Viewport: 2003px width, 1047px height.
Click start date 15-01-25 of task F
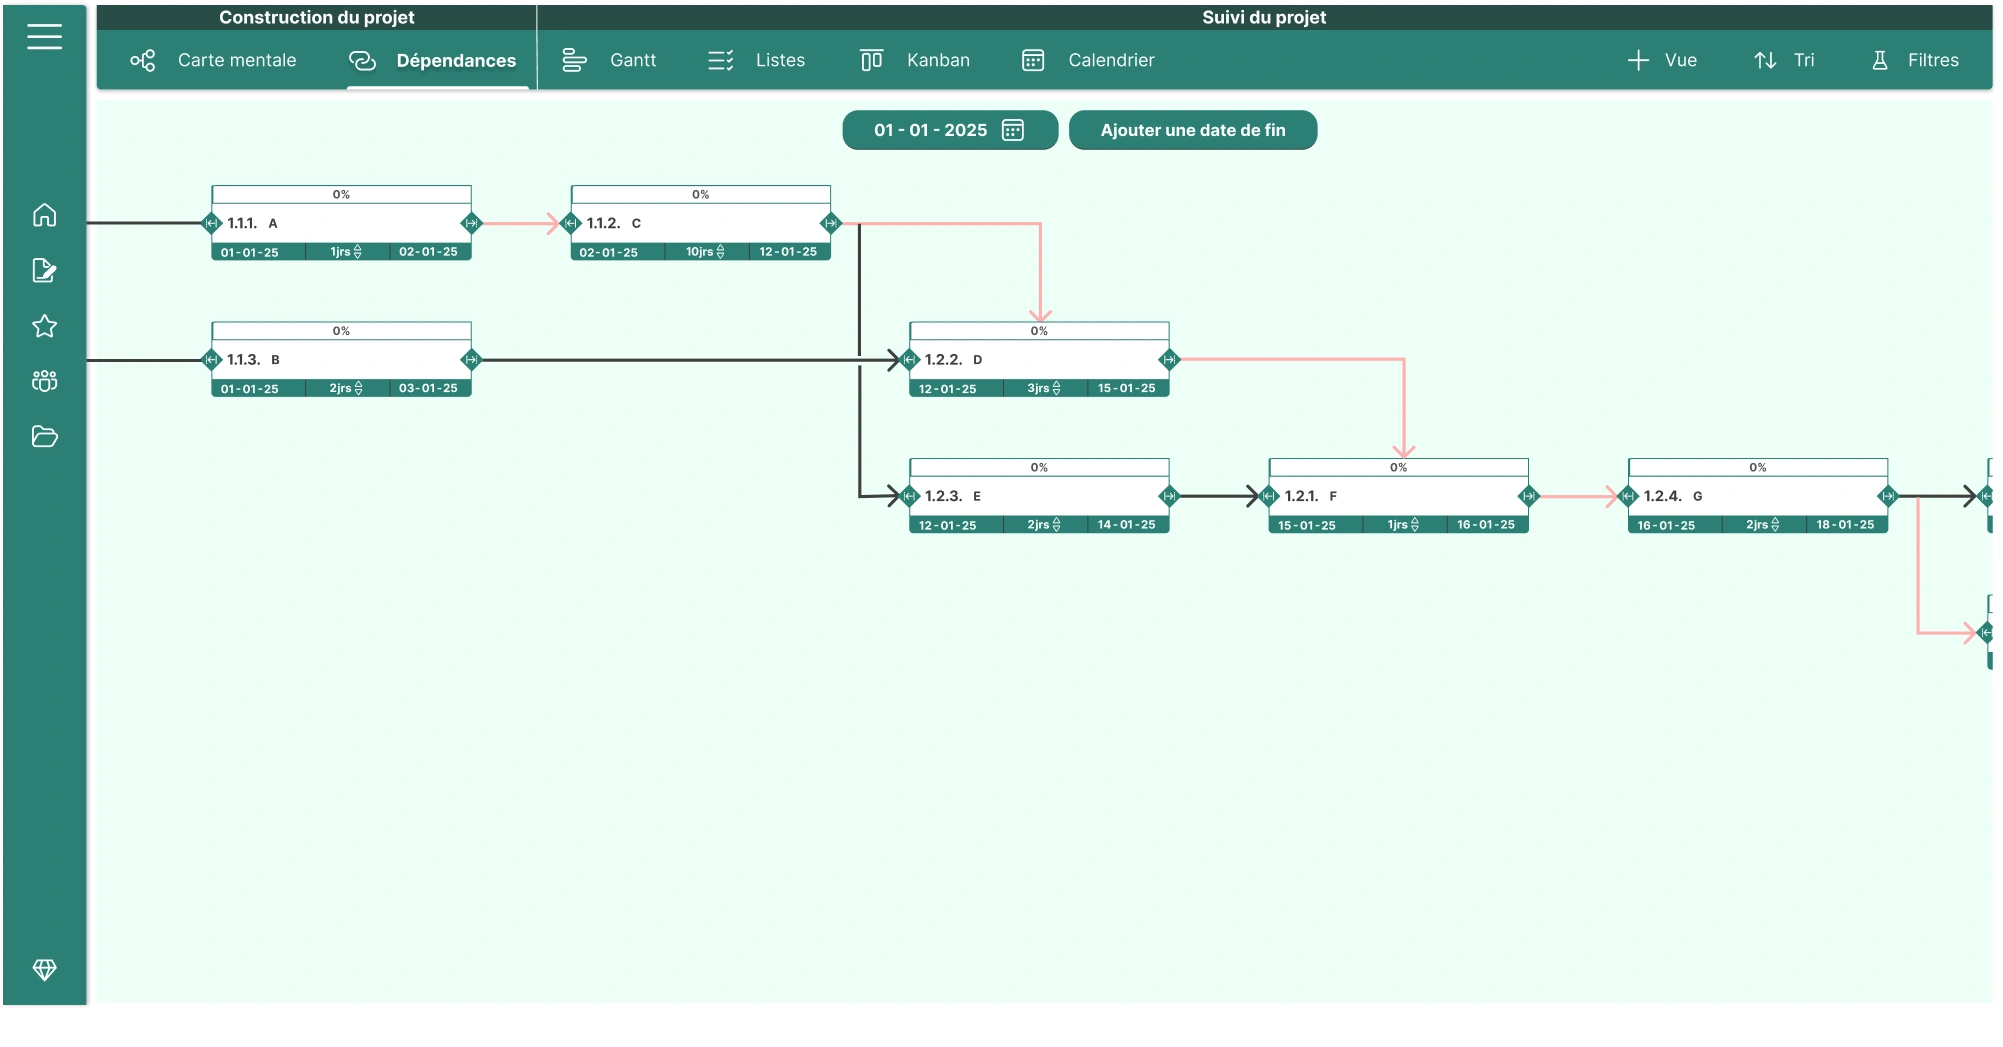[x=1307, y=524]
